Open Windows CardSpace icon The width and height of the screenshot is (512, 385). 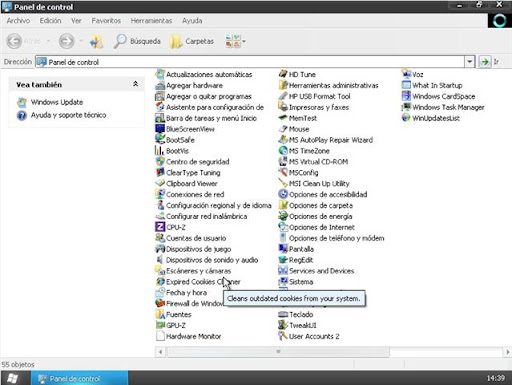coord(406,96)
